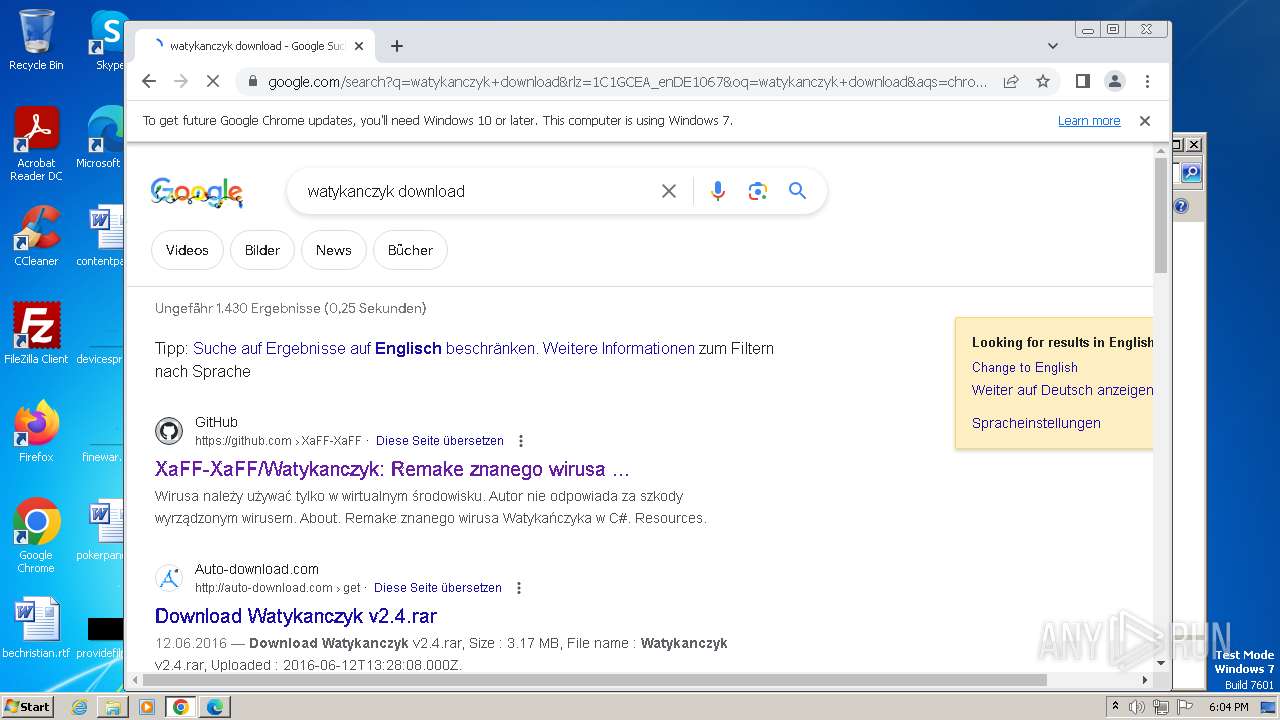Dismiss the Chrome update infobar
The height and width of the screenshot is (720, 1280).
click(1145, 121)
